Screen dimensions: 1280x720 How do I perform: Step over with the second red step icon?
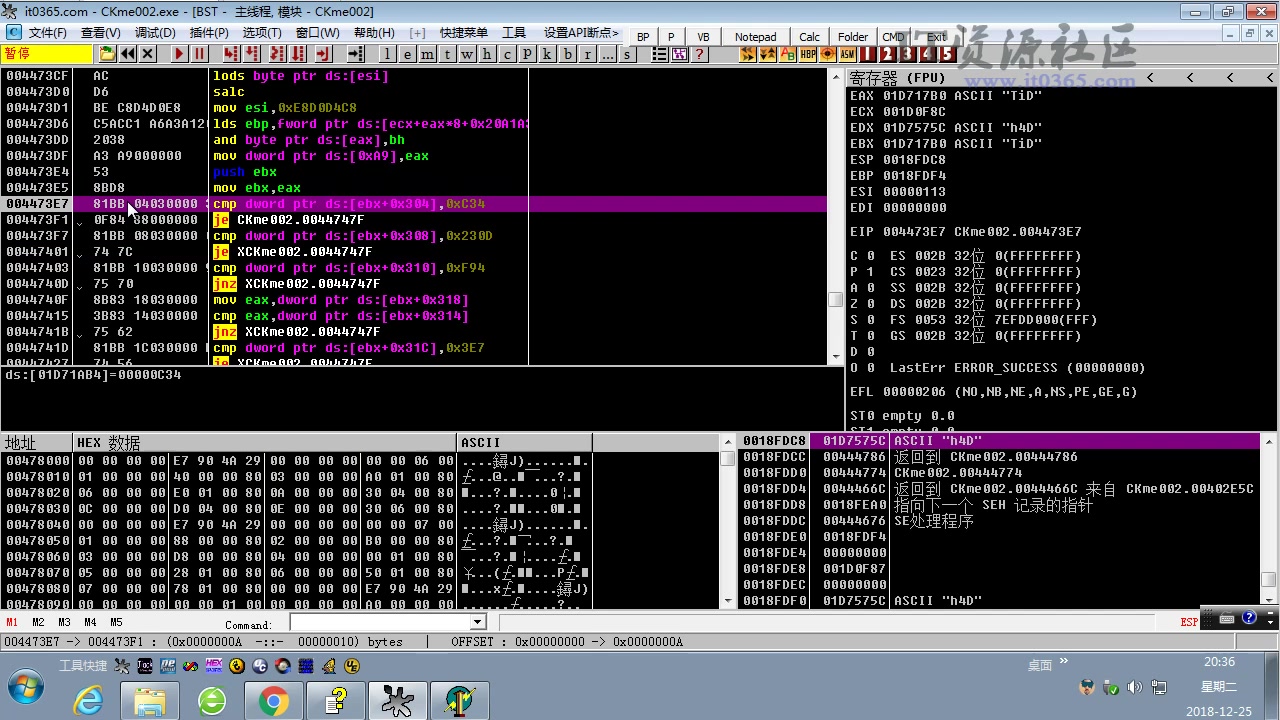(x=252, y=54)
